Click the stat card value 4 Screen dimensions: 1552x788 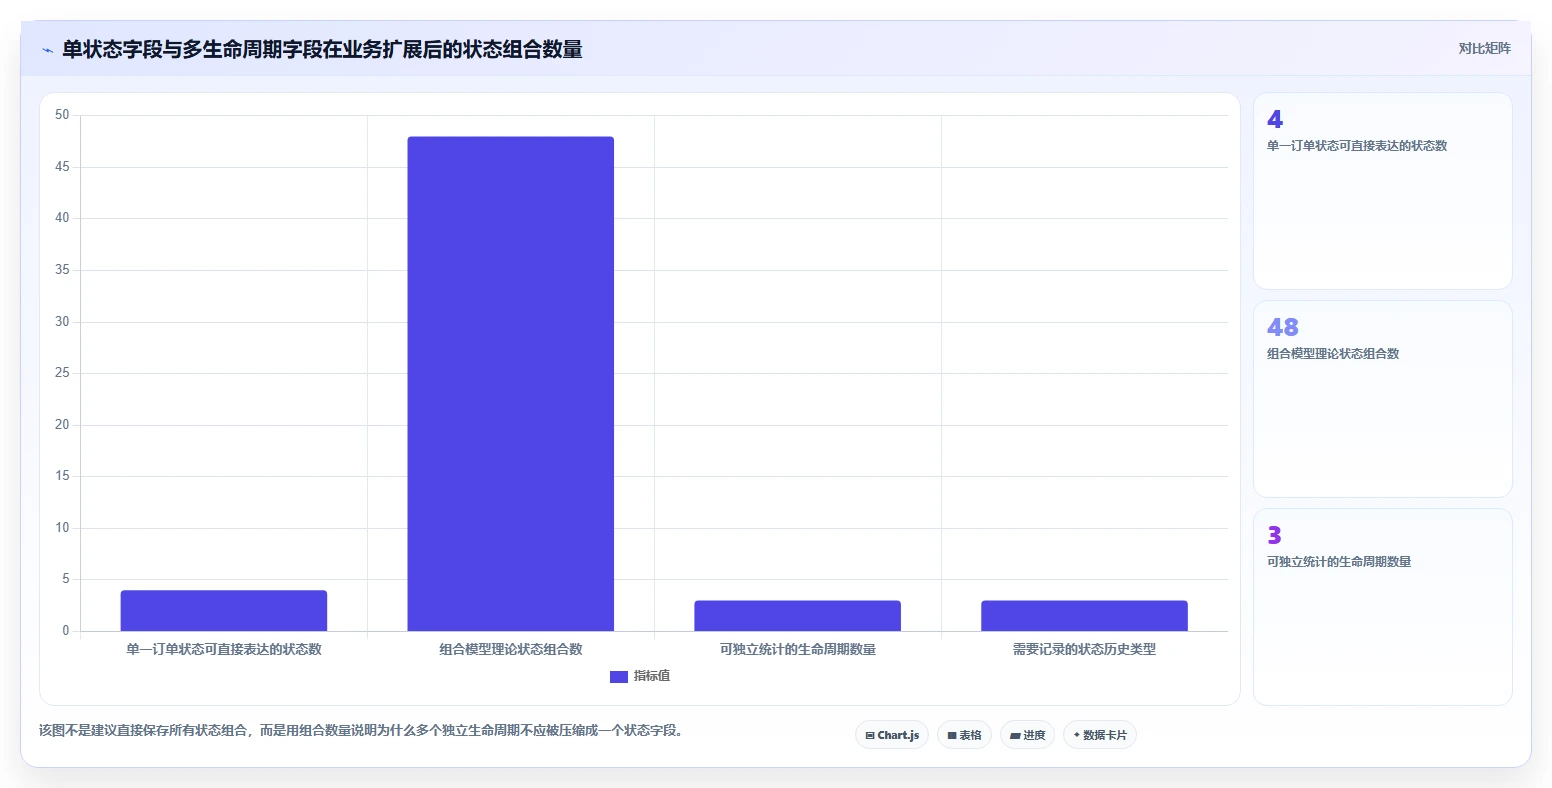click(1275, 120)
